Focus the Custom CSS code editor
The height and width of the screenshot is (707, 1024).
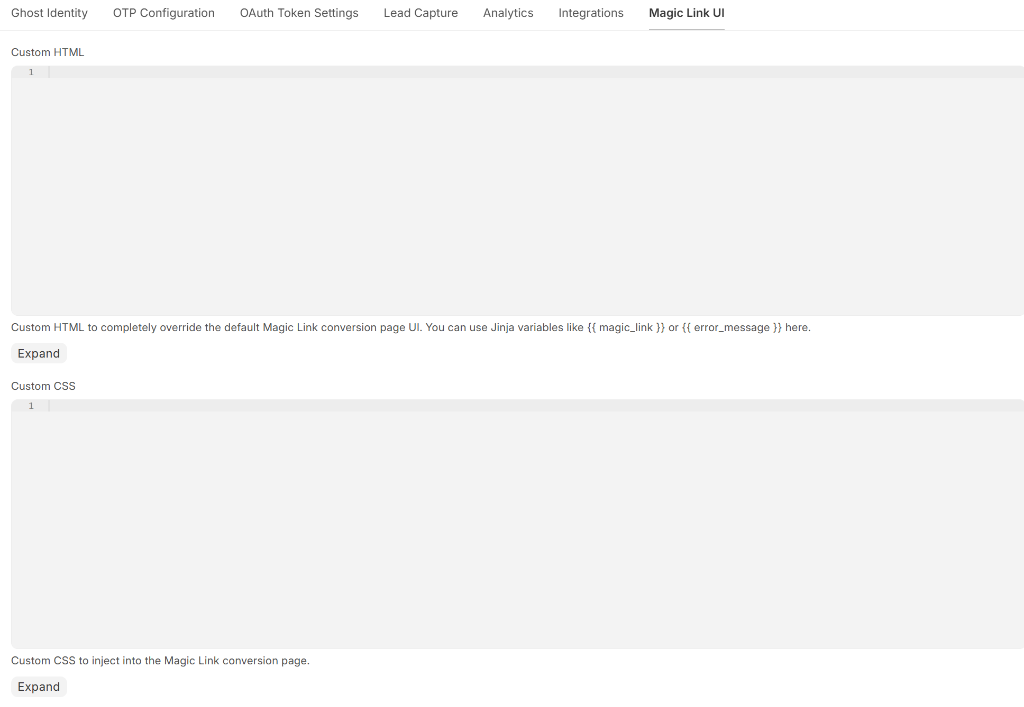[517, 524]
